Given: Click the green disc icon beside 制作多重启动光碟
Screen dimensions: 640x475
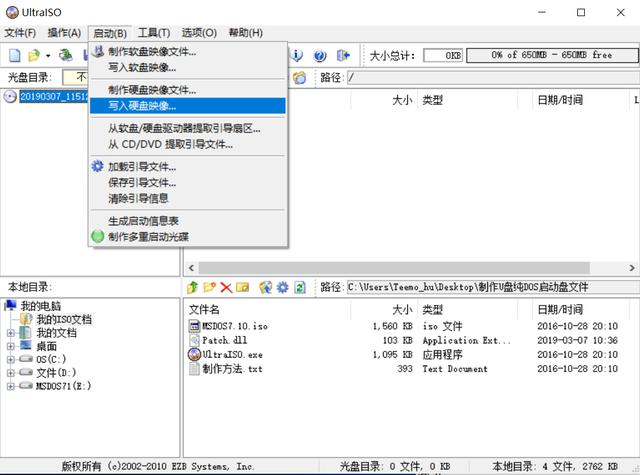Looking at the screenshot, I should pos(98,236).
